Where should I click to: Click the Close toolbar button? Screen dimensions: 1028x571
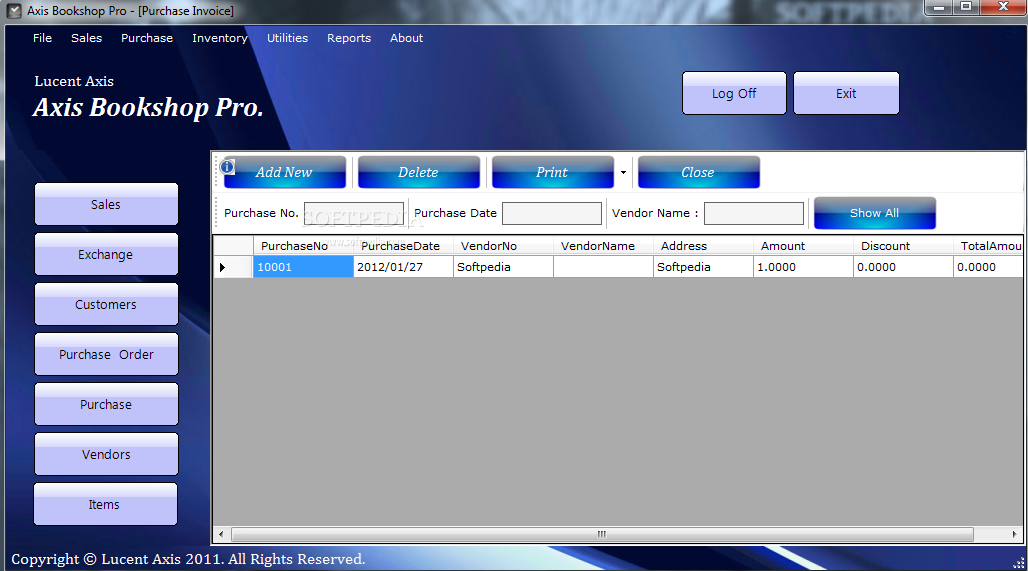(698, 172)
